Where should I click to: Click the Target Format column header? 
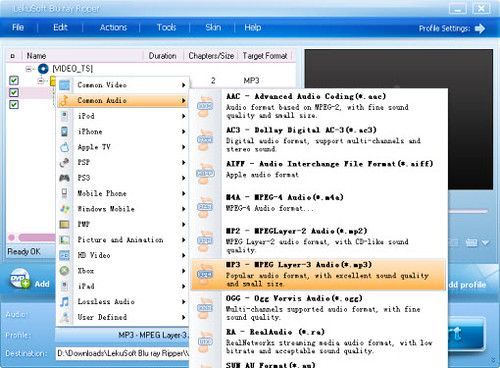pyautogui.click(x=265, y=56)
